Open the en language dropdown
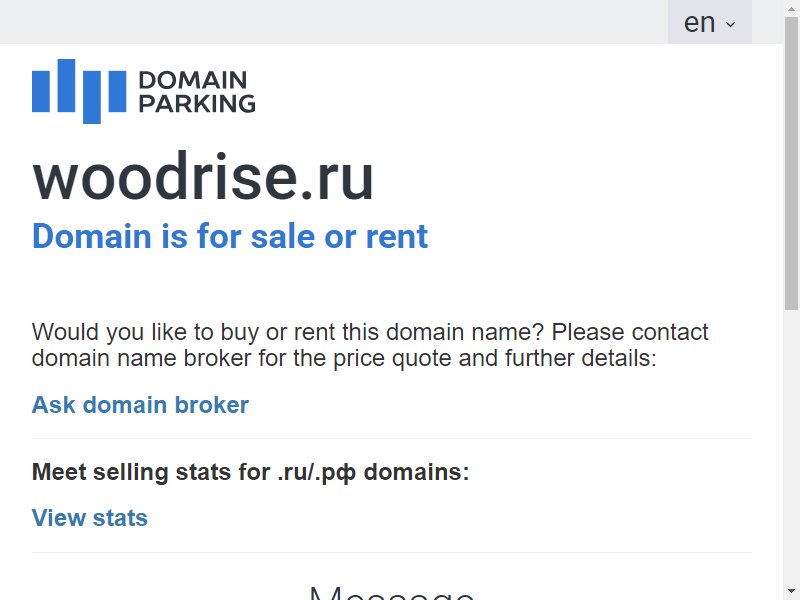Screen dimensions: 800x600 (710, 22)
